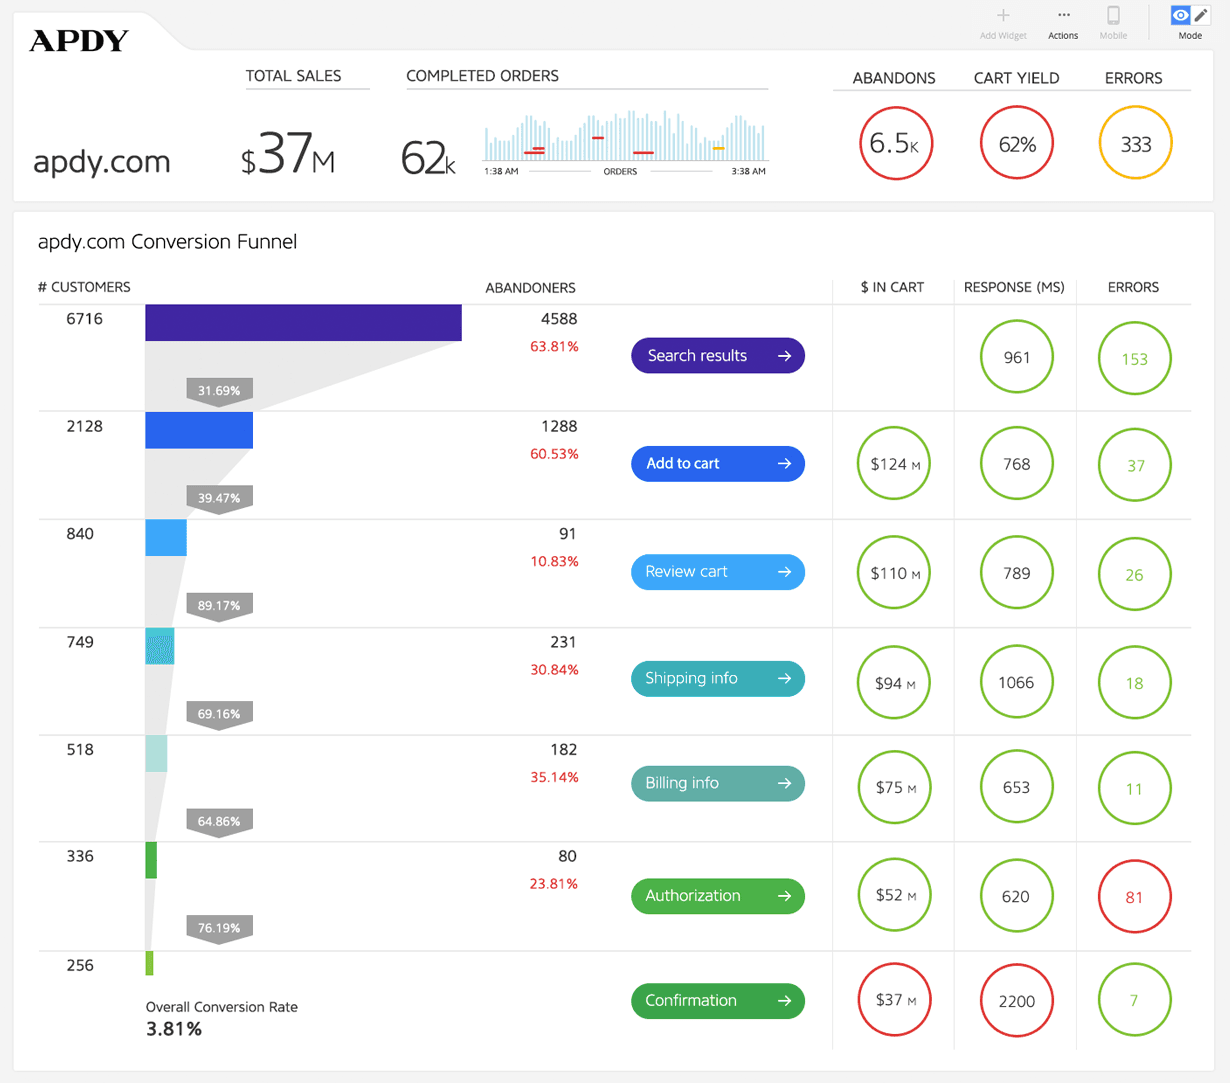Switch to edit mode pencil icon
The height and width of the screenshot is (1083, 1230).
(x=1200, y=15)
